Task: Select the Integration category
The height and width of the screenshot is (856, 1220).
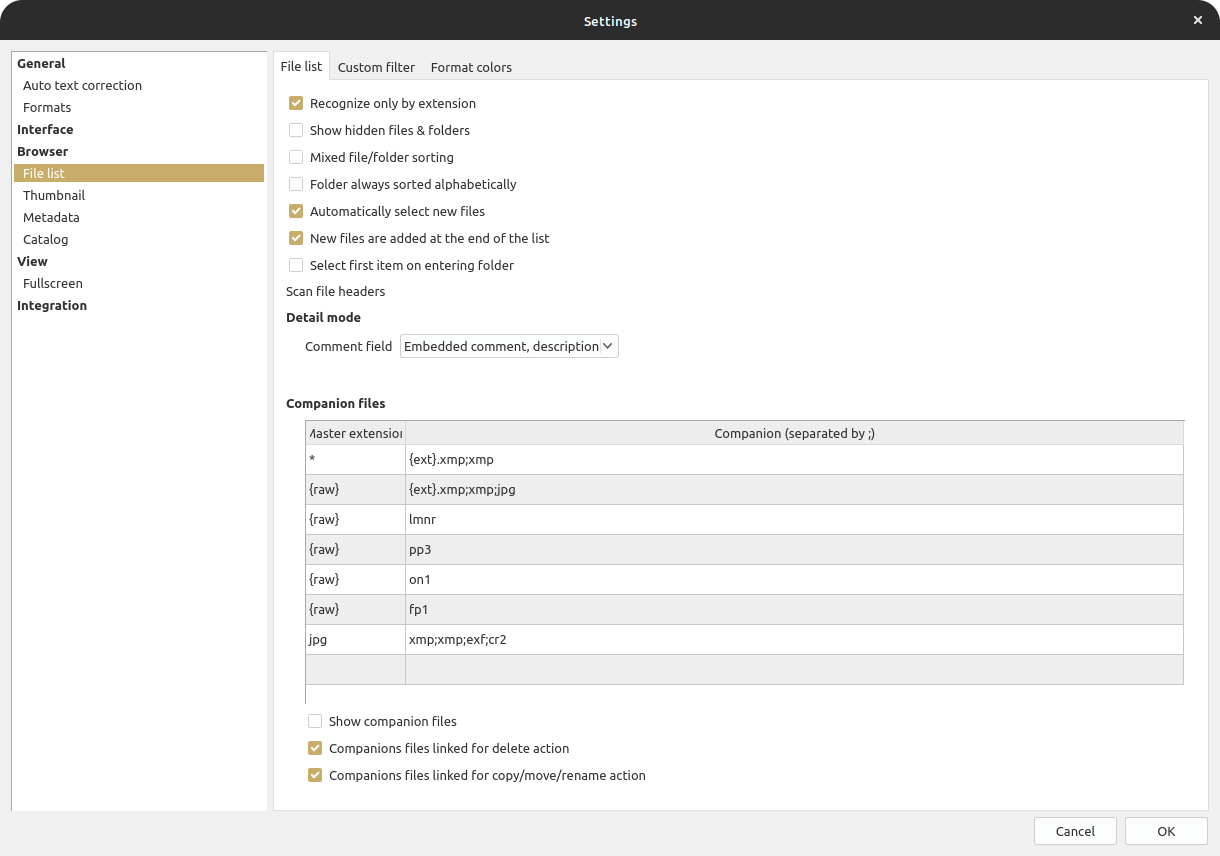Action: pos(52,305)
